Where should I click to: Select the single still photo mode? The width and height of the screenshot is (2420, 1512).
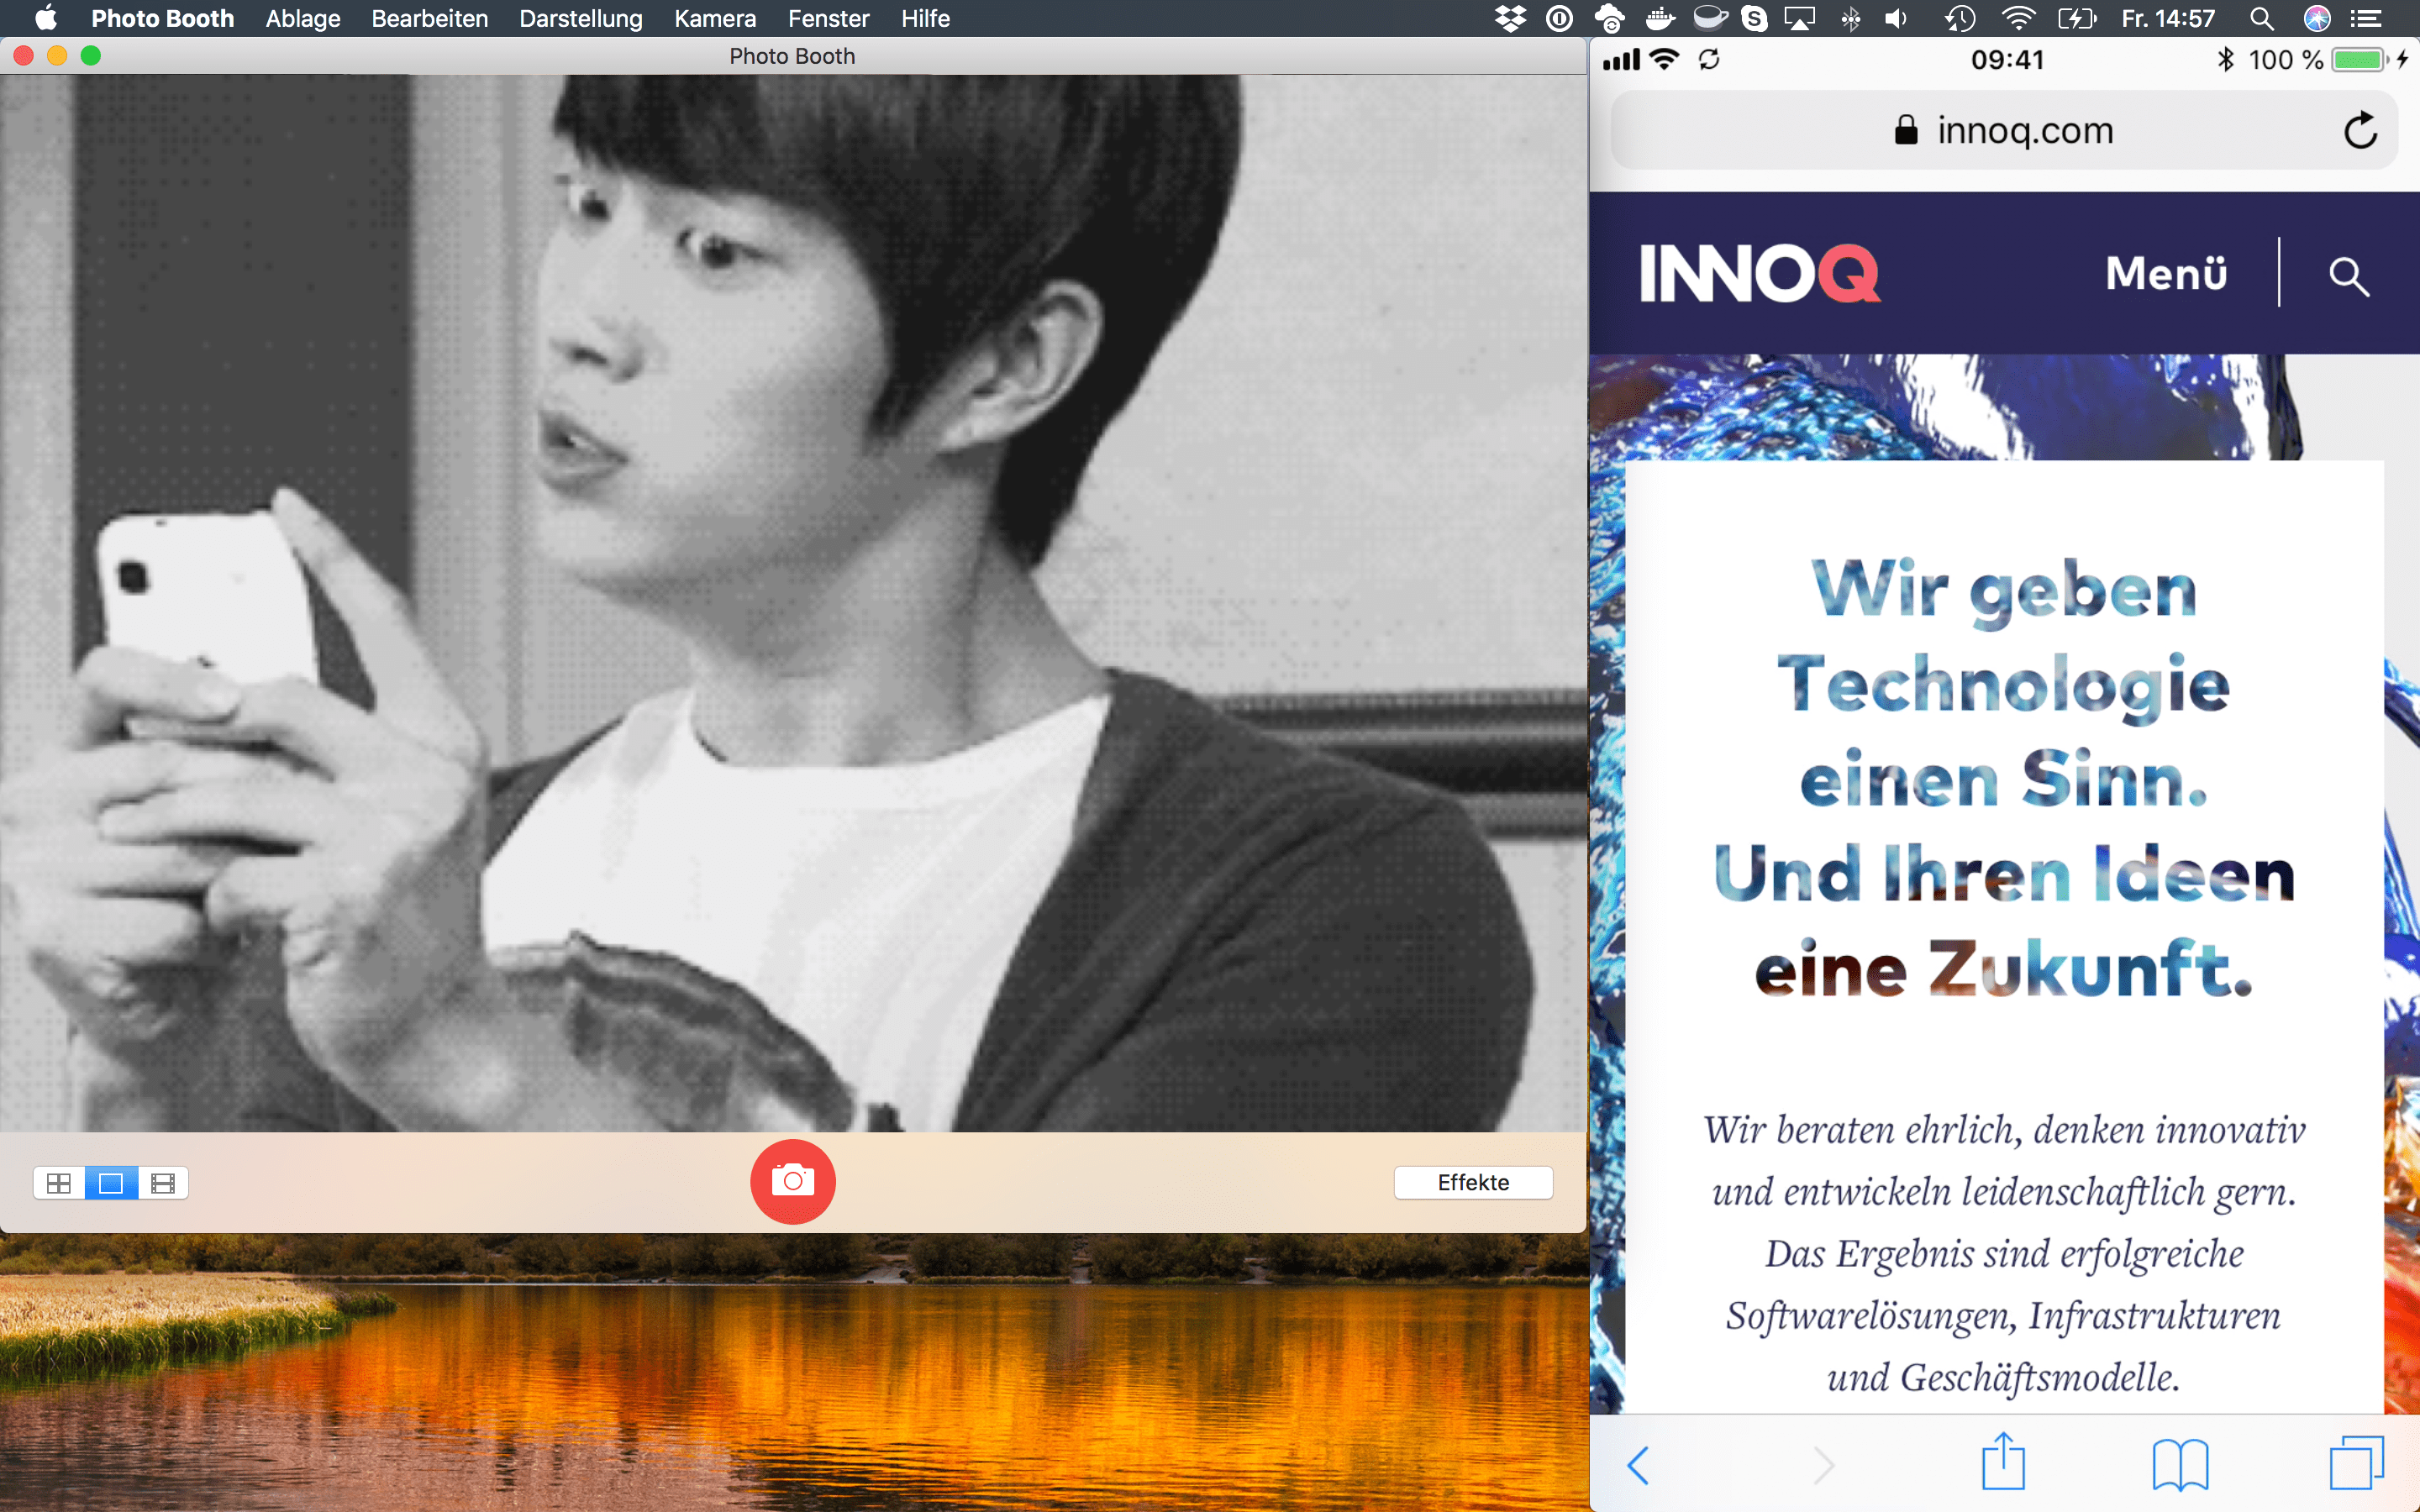click(x=111, y=1183)
